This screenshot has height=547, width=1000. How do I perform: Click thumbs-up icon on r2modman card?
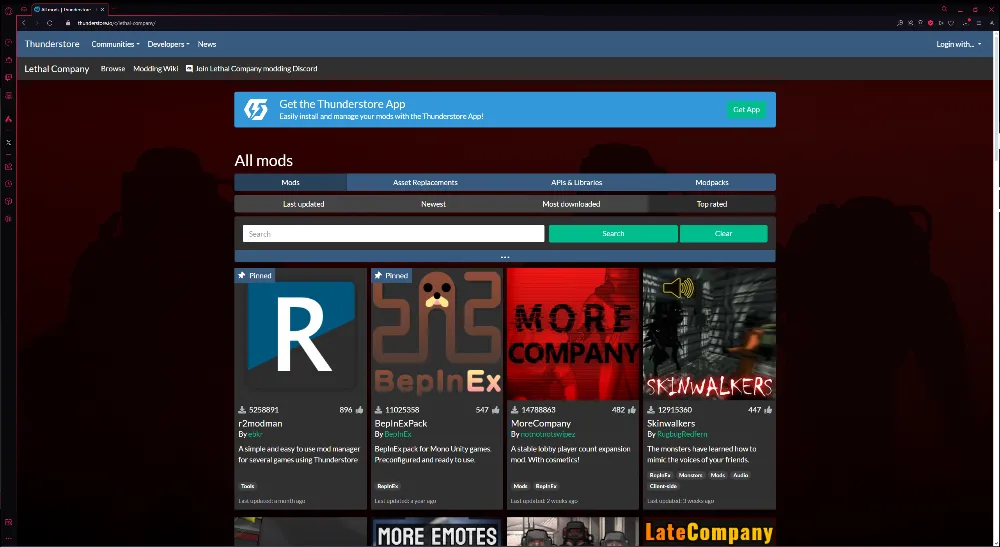pyautogui.click(x=359, y=410)
